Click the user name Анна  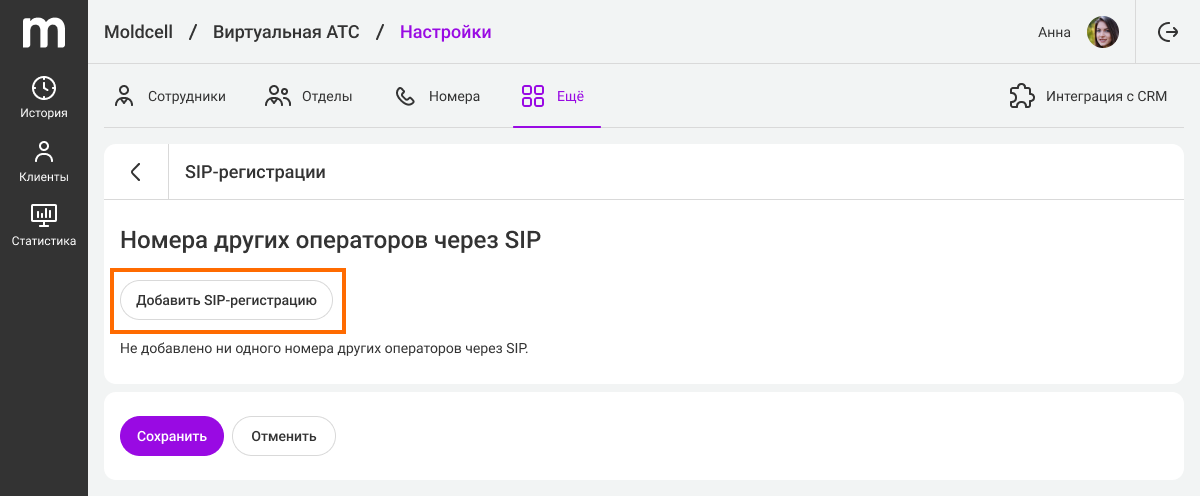click(x=1054, y=32)
